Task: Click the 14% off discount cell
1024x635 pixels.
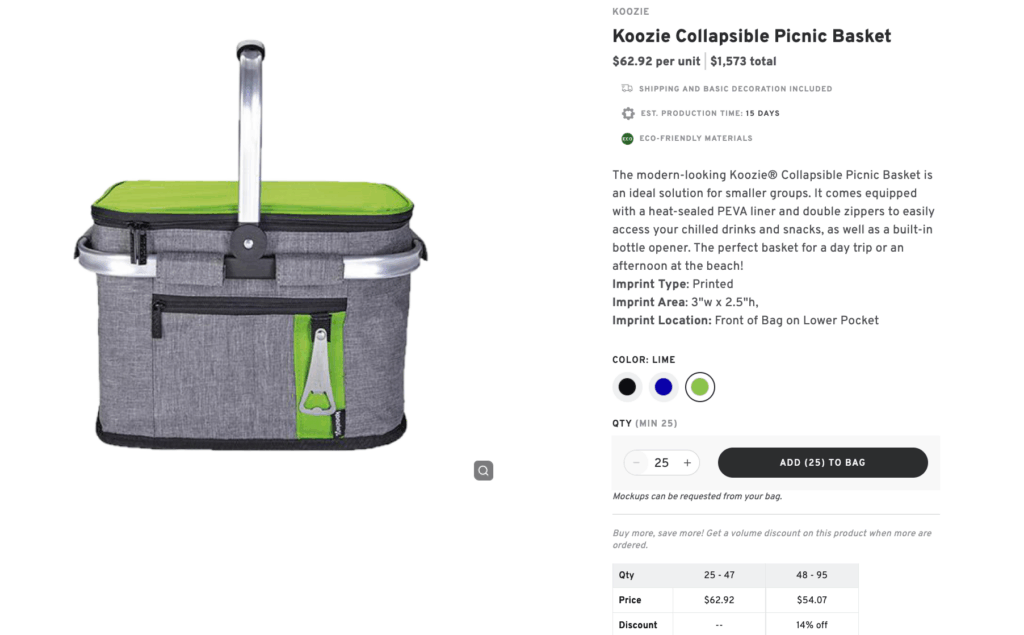Action: coord(811,624)
